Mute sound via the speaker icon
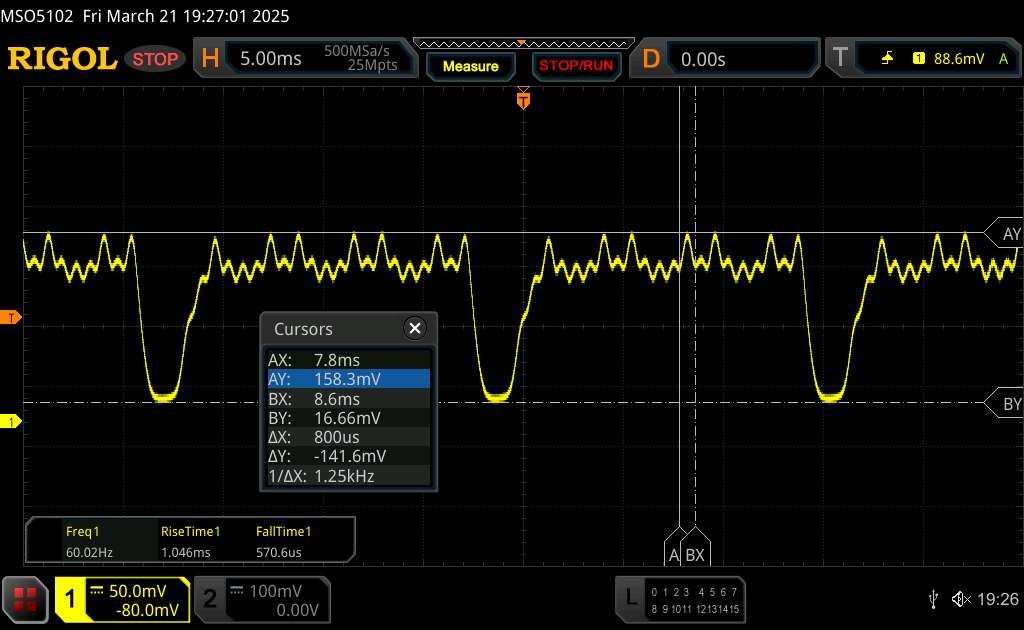 pos(961,599)
